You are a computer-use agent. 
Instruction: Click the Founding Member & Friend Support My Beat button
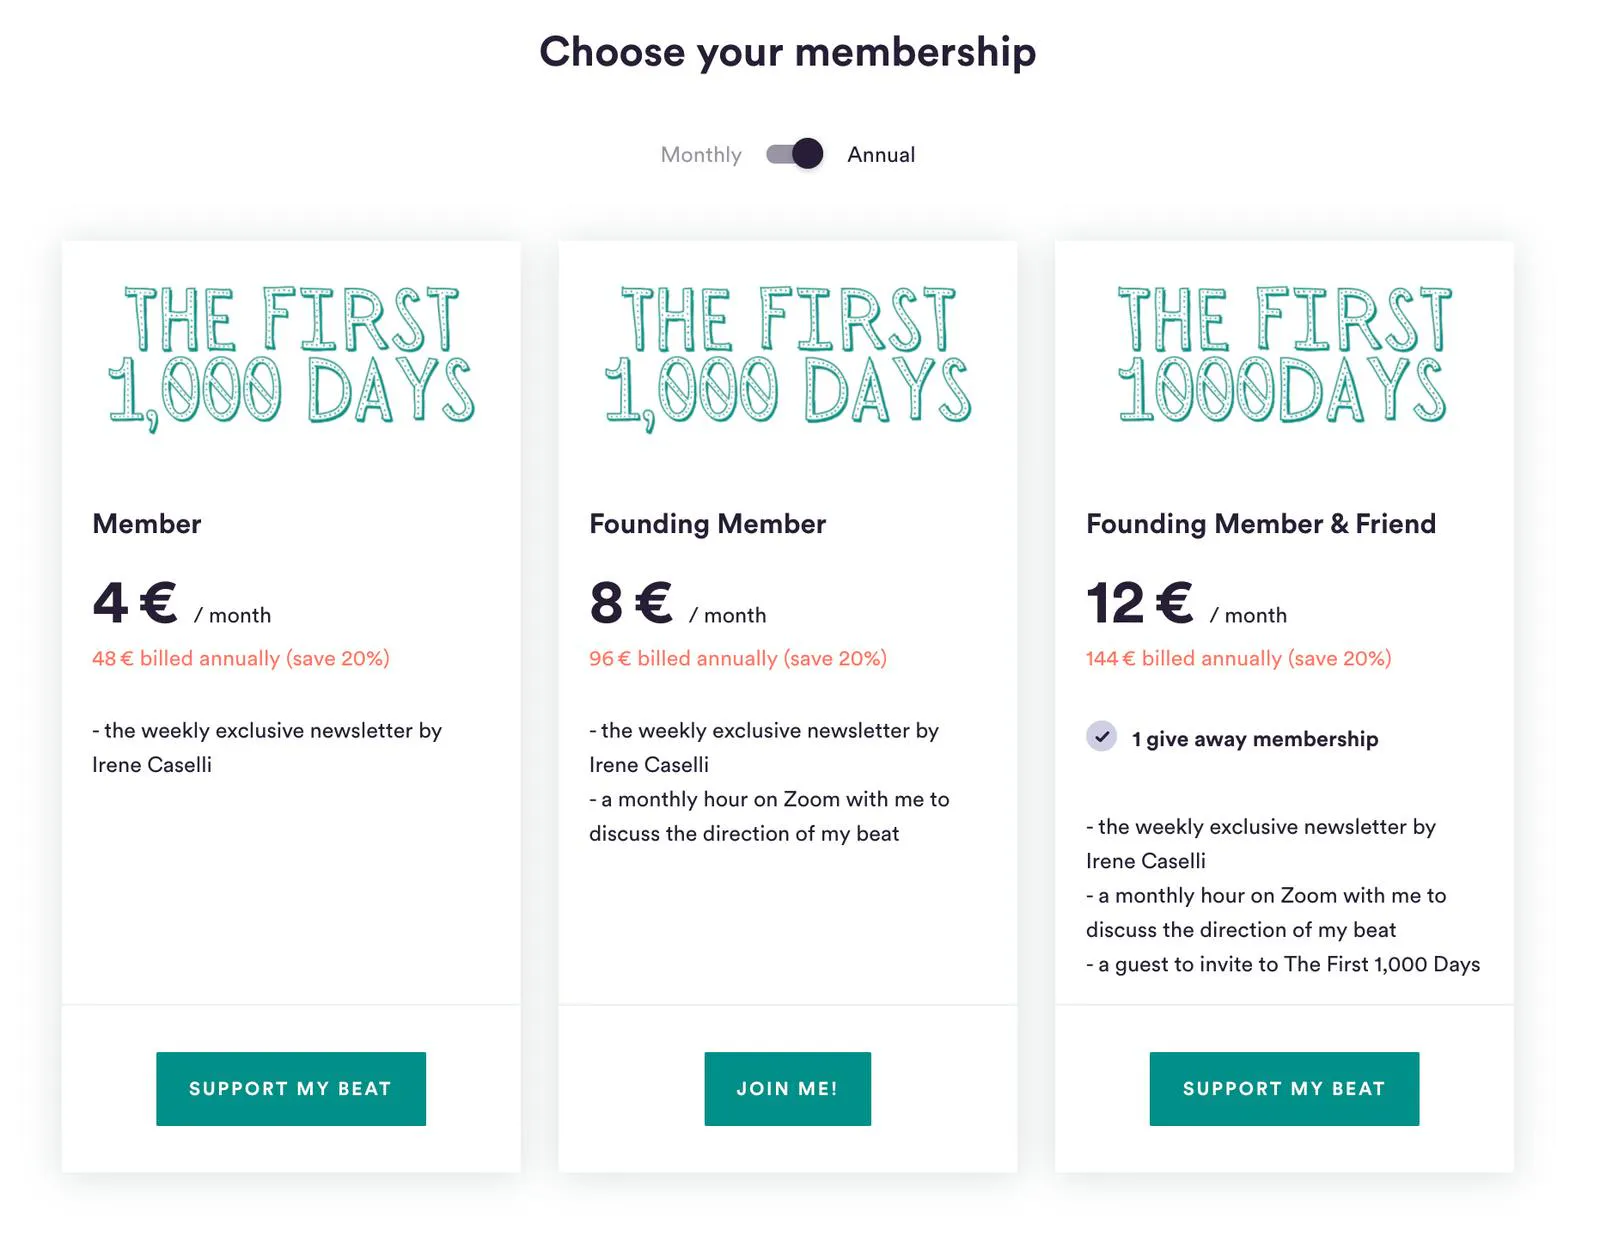click(x=1284, y=1089)
